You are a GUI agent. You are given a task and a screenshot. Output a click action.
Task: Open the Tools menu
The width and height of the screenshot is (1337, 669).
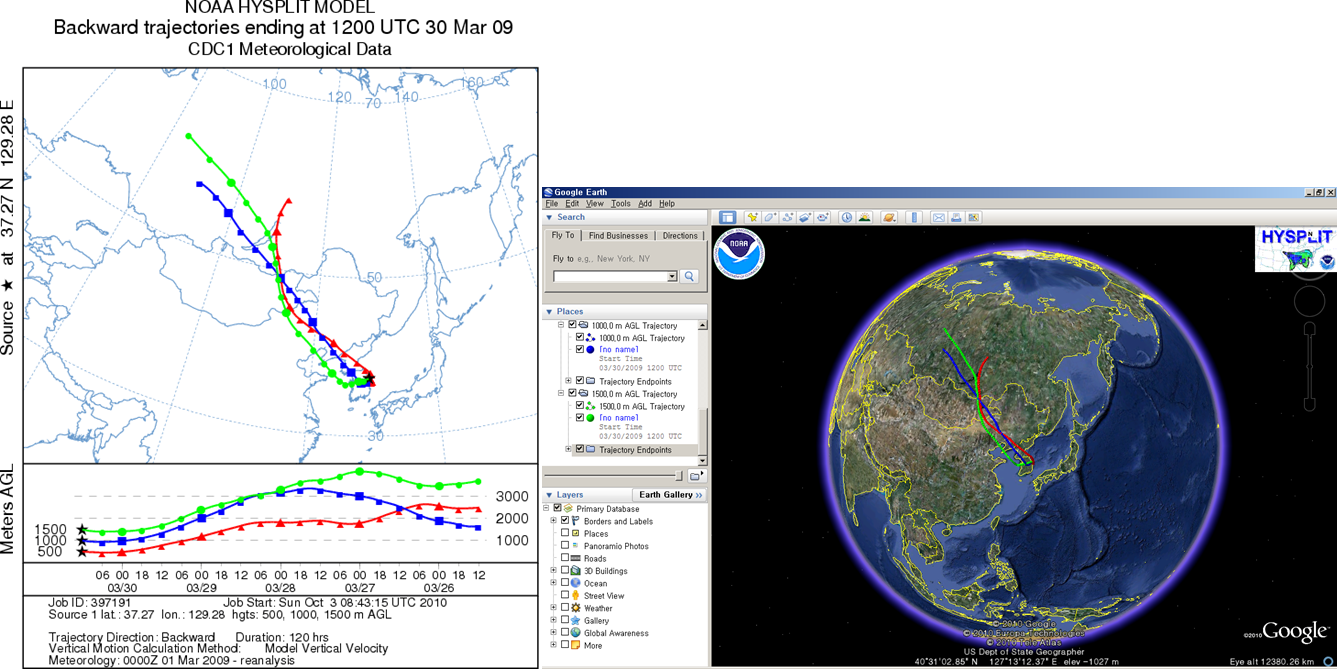(621, 203)
